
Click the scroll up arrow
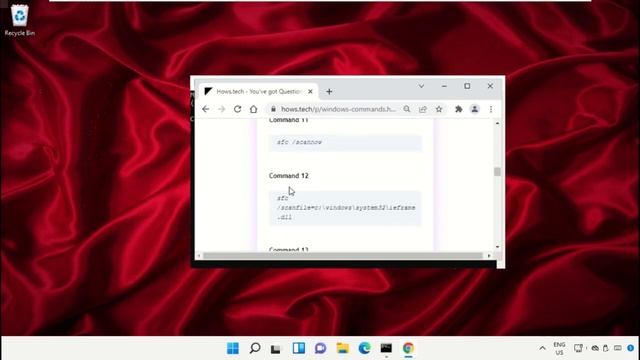[x=497, y=123]
